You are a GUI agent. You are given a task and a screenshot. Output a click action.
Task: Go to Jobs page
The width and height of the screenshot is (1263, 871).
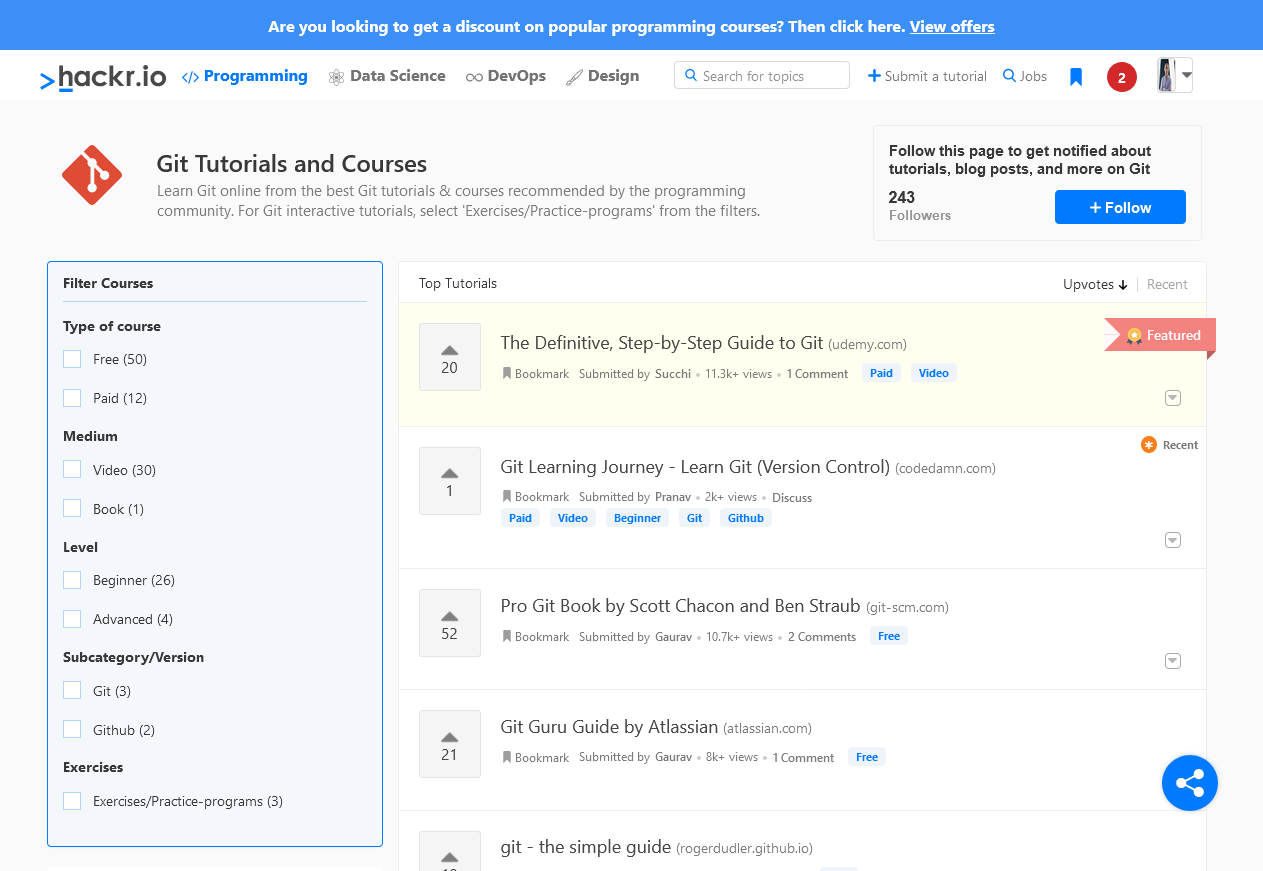point(1025,76)
